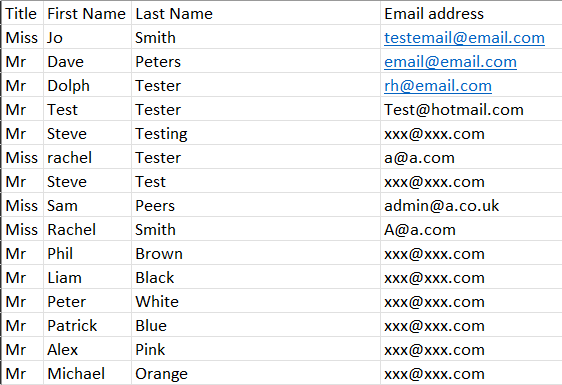Select the First Name header cell

click(87, 13)
